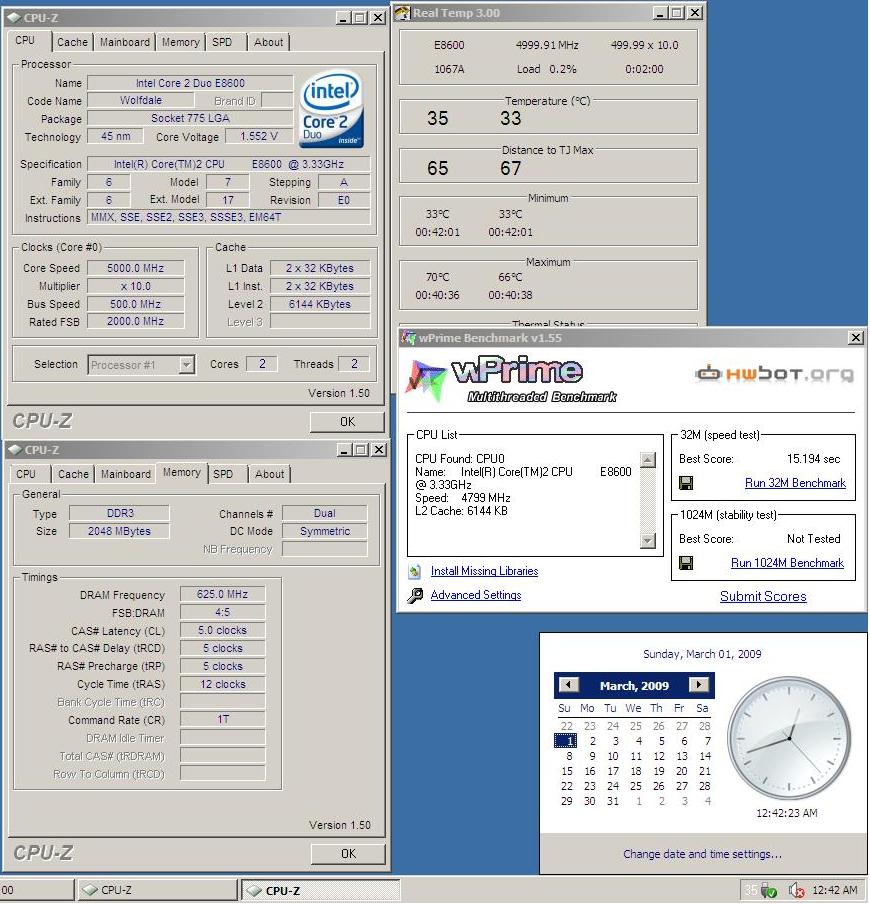The image size is (870, 905).
Task: Go to next month in calendar
Action: (x=699, y=685)
